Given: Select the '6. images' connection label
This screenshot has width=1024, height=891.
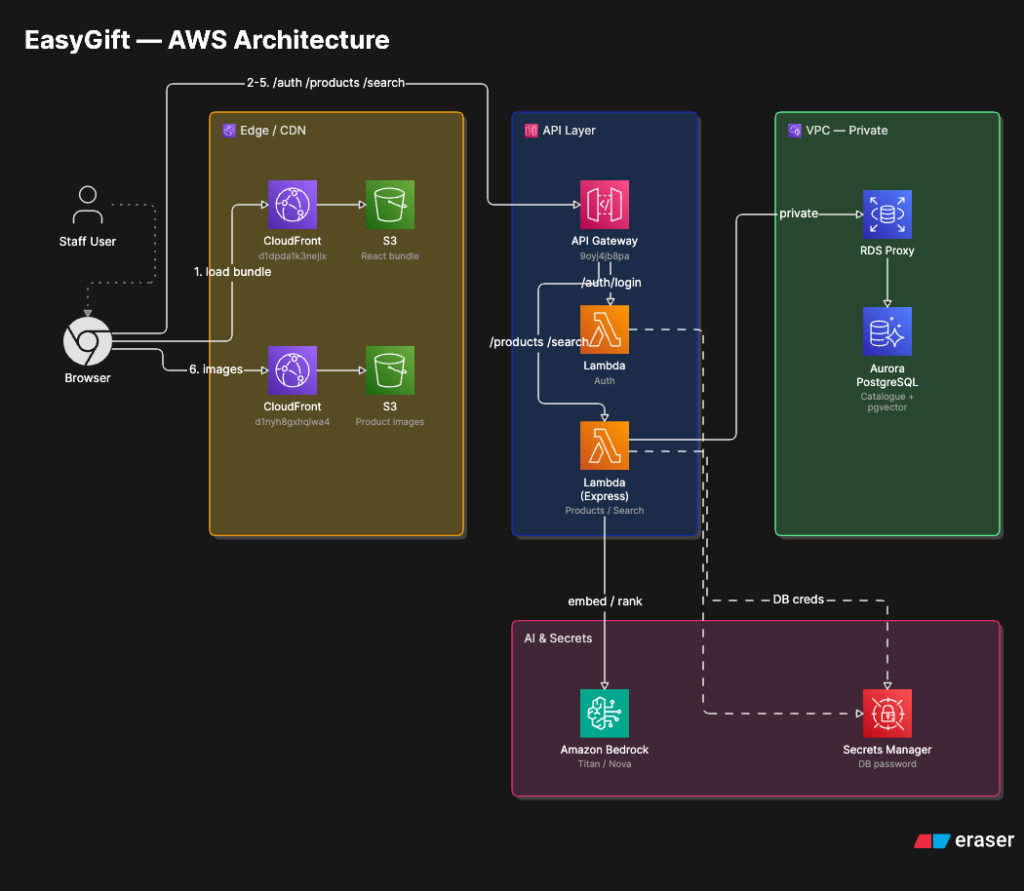Looking at the screenshot, I should point(216,369).
